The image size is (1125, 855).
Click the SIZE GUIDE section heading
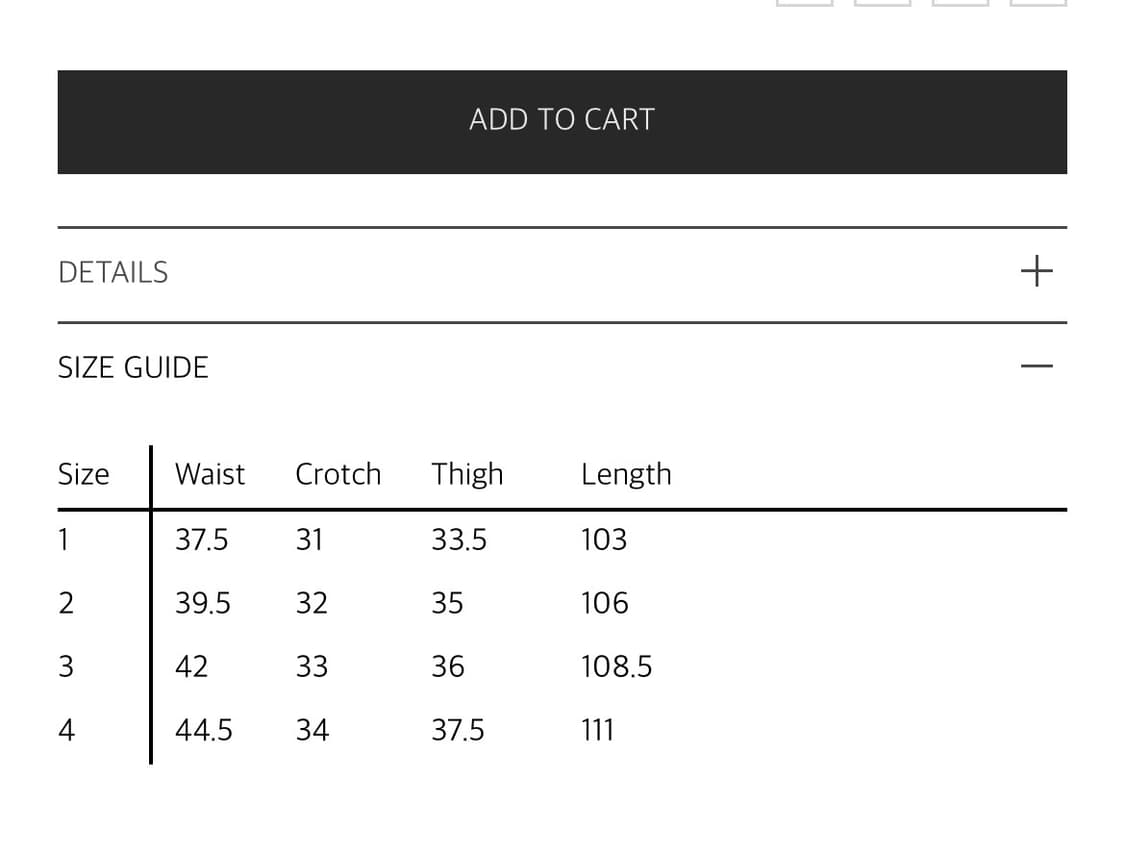coord(133,367)
